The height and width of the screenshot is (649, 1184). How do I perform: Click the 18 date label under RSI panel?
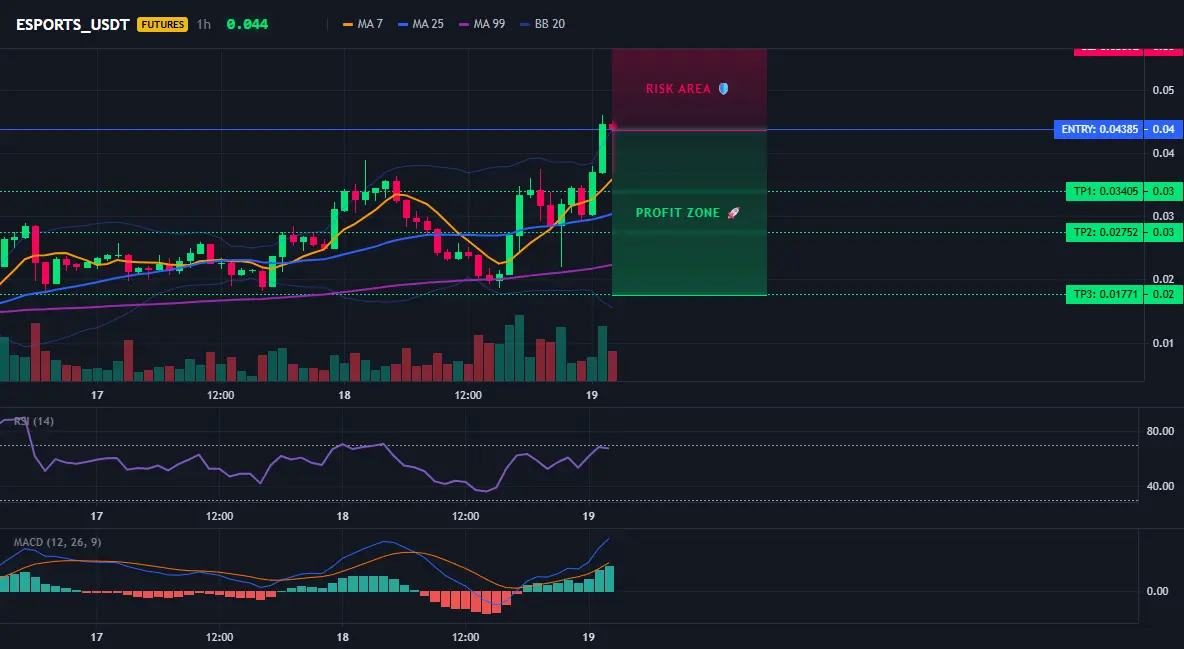click(x=343, y=516)
